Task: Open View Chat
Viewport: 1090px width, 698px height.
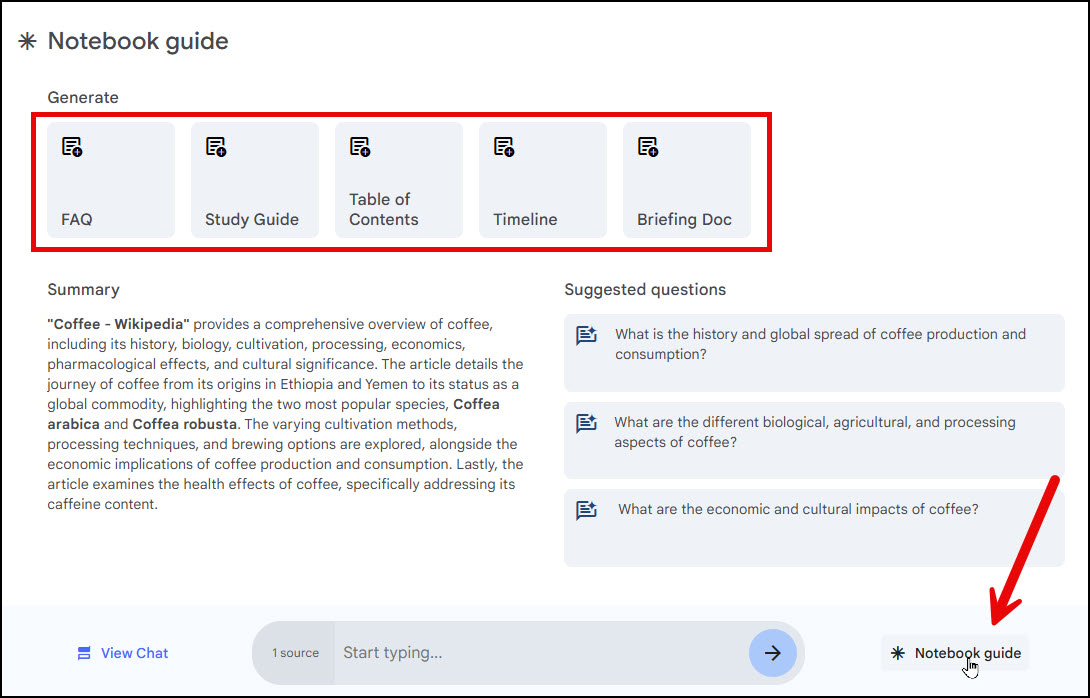Action: [x=122, y=653]
